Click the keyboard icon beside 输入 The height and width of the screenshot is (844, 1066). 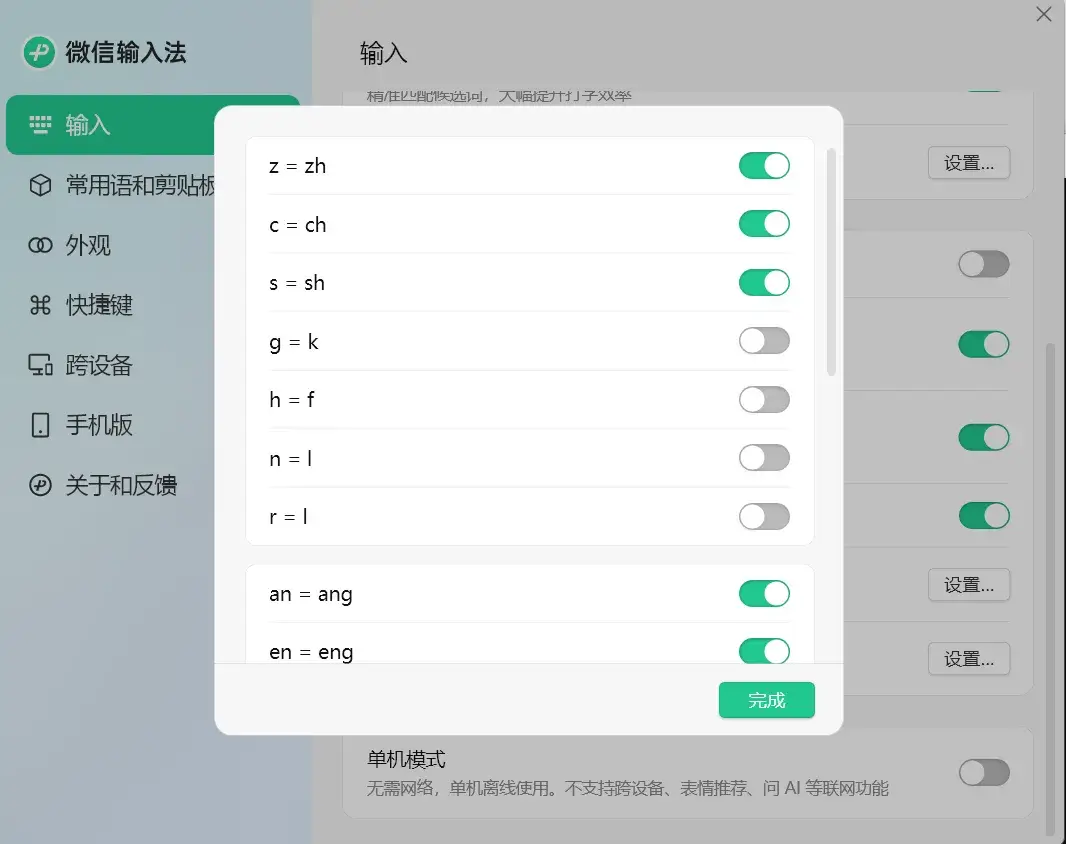(x=40, y=125)
